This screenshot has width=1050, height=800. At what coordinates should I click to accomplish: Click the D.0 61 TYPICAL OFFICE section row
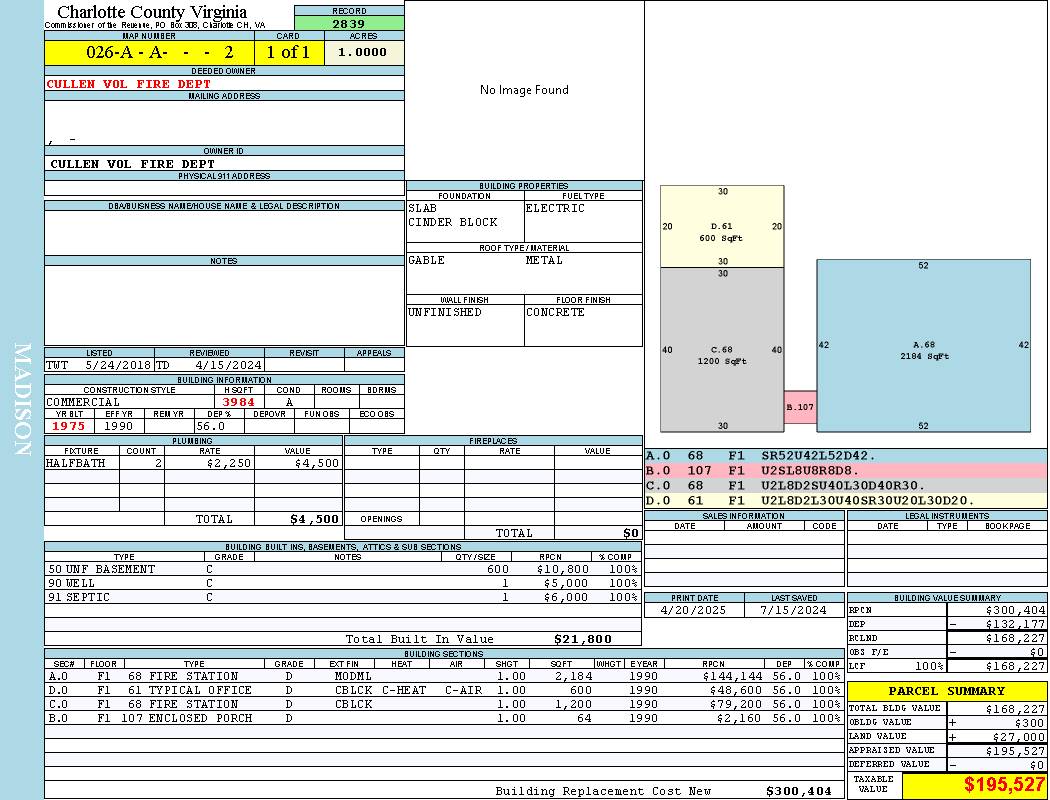point(444,690)
